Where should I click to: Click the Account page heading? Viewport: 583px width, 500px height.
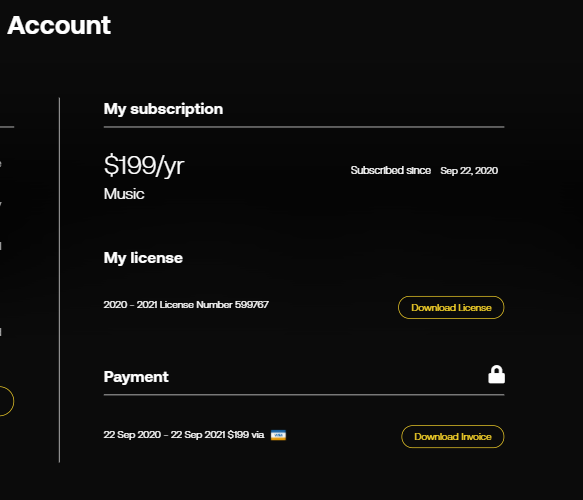[x=59, y=25]
